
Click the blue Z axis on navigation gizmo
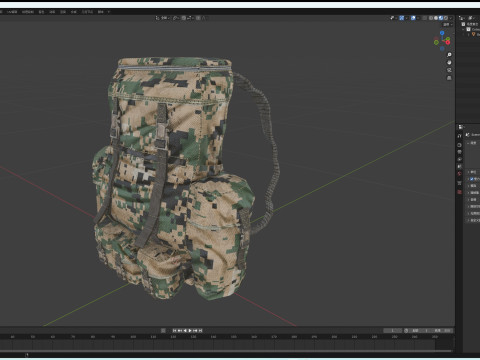click(x=442, y=33)
